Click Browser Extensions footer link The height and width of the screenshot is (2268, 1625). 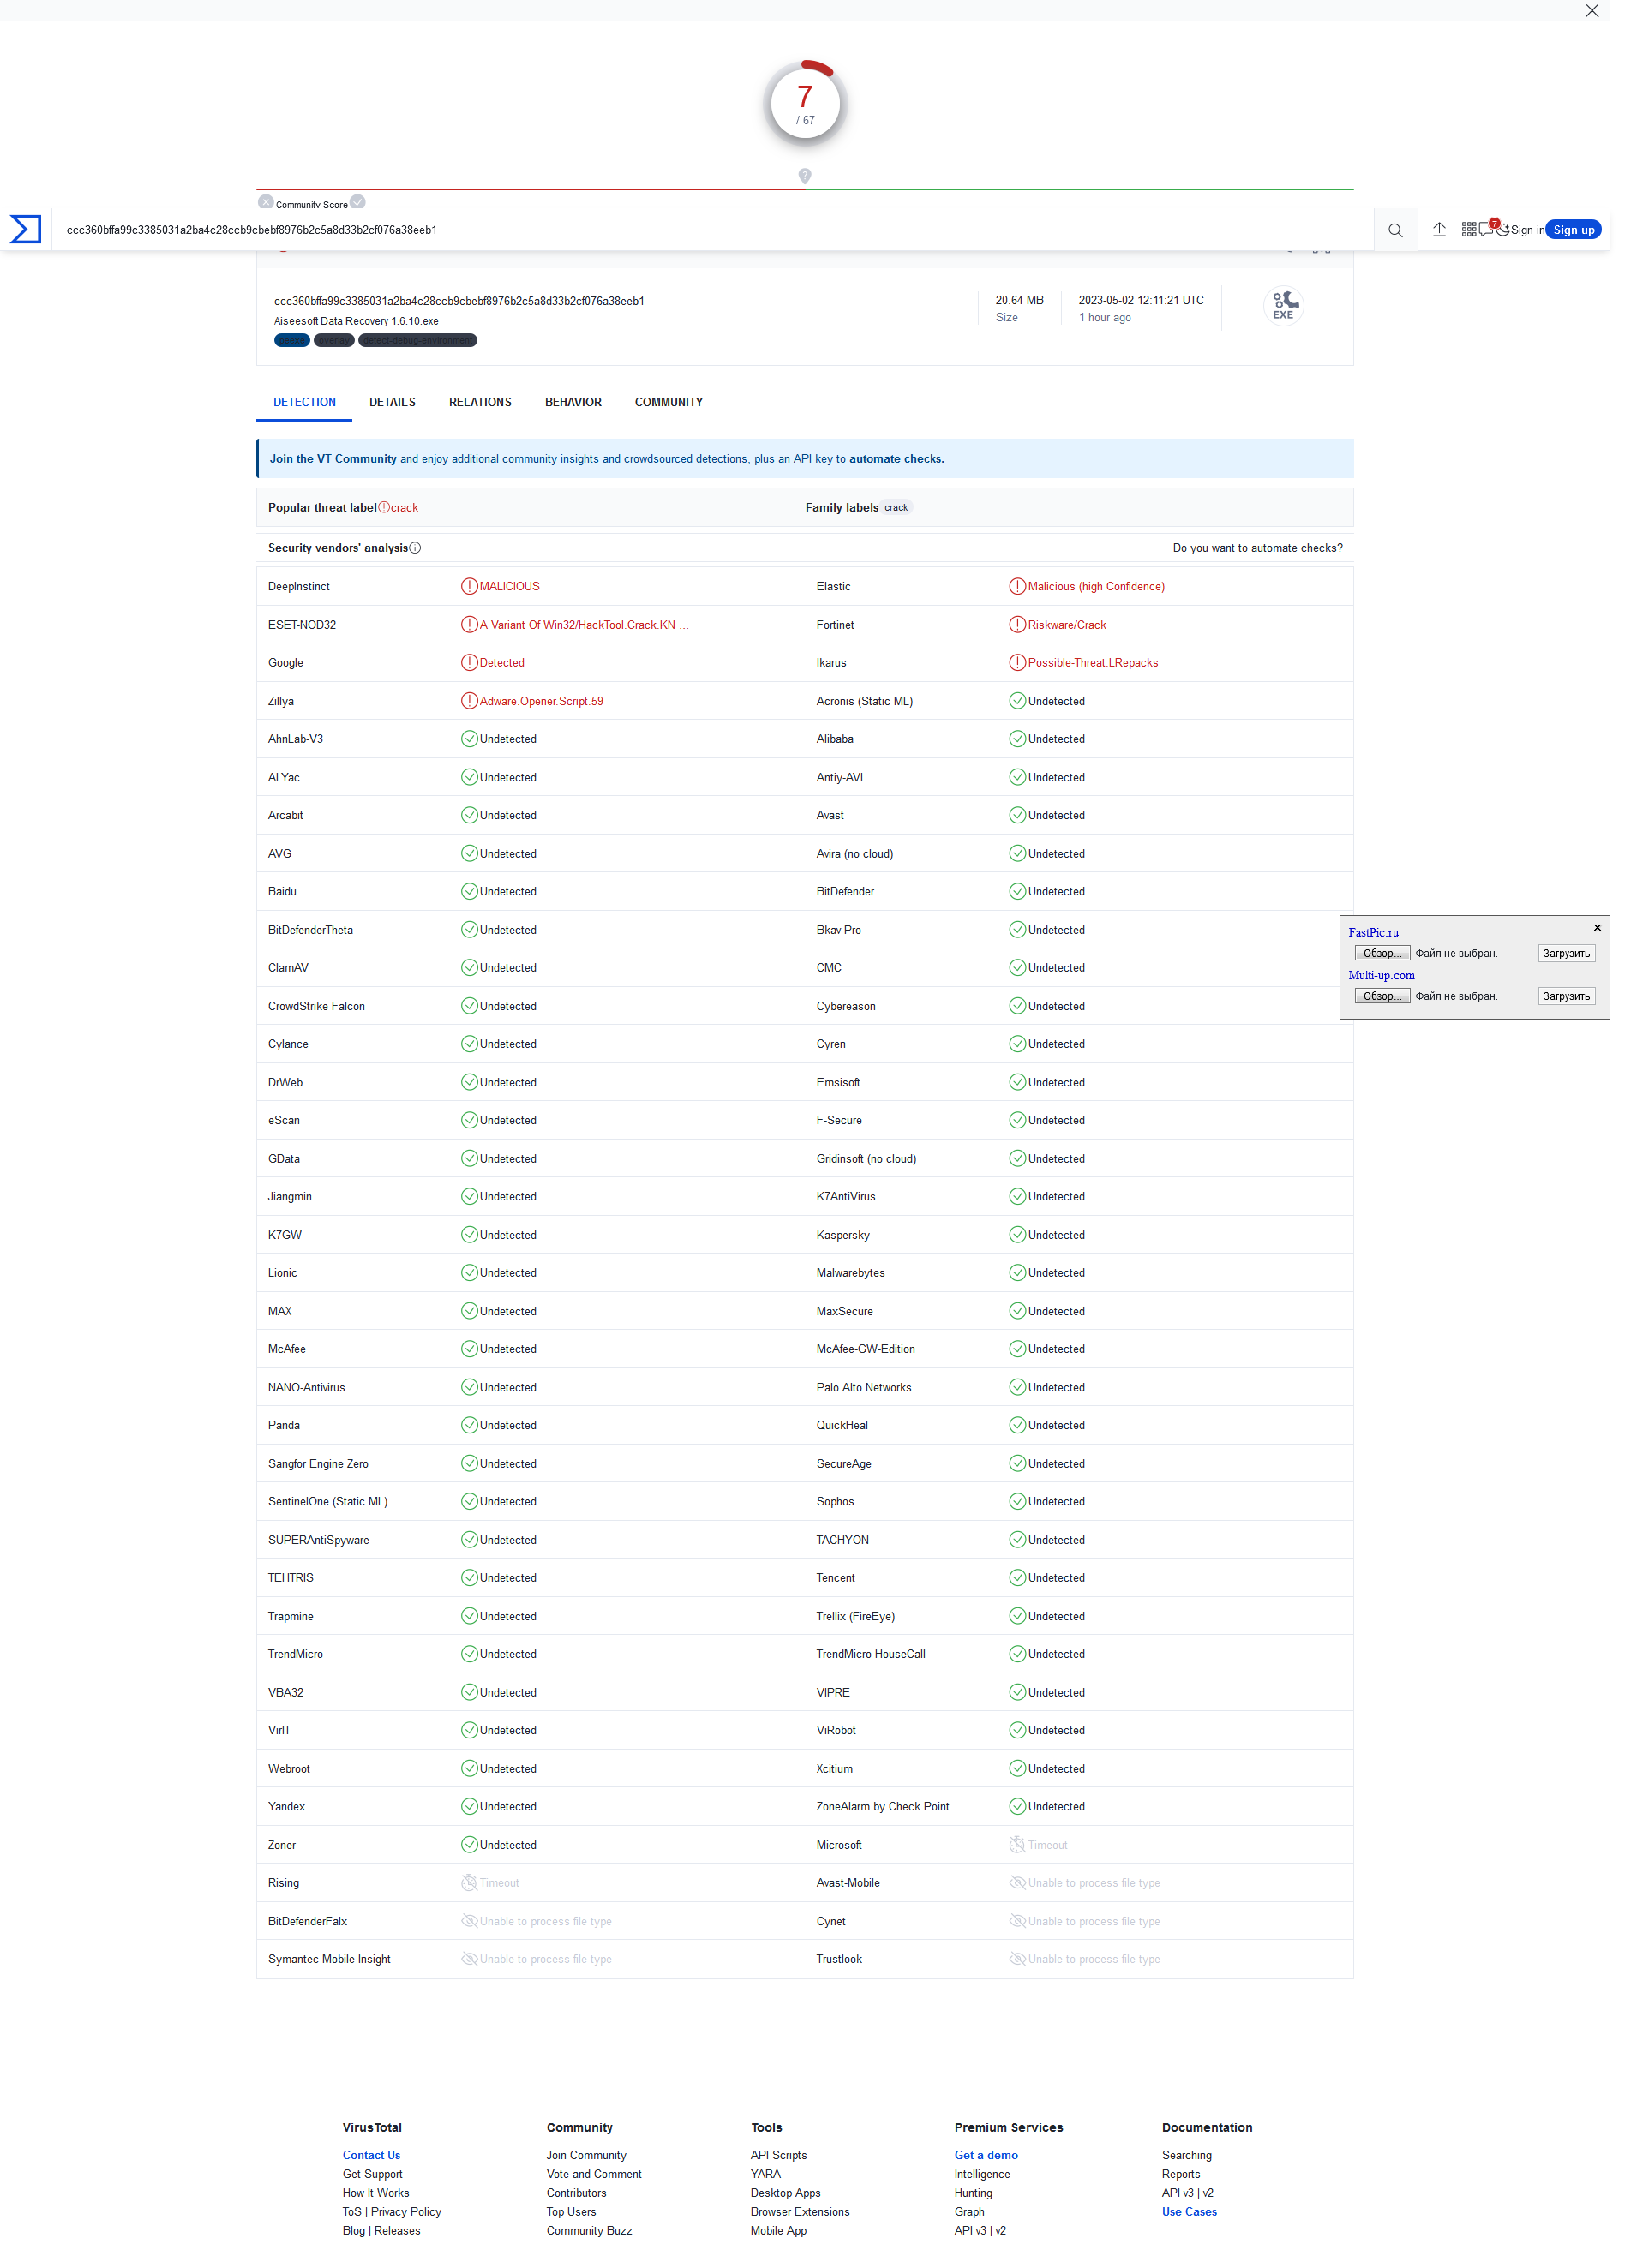click(x=800, y=2212)
